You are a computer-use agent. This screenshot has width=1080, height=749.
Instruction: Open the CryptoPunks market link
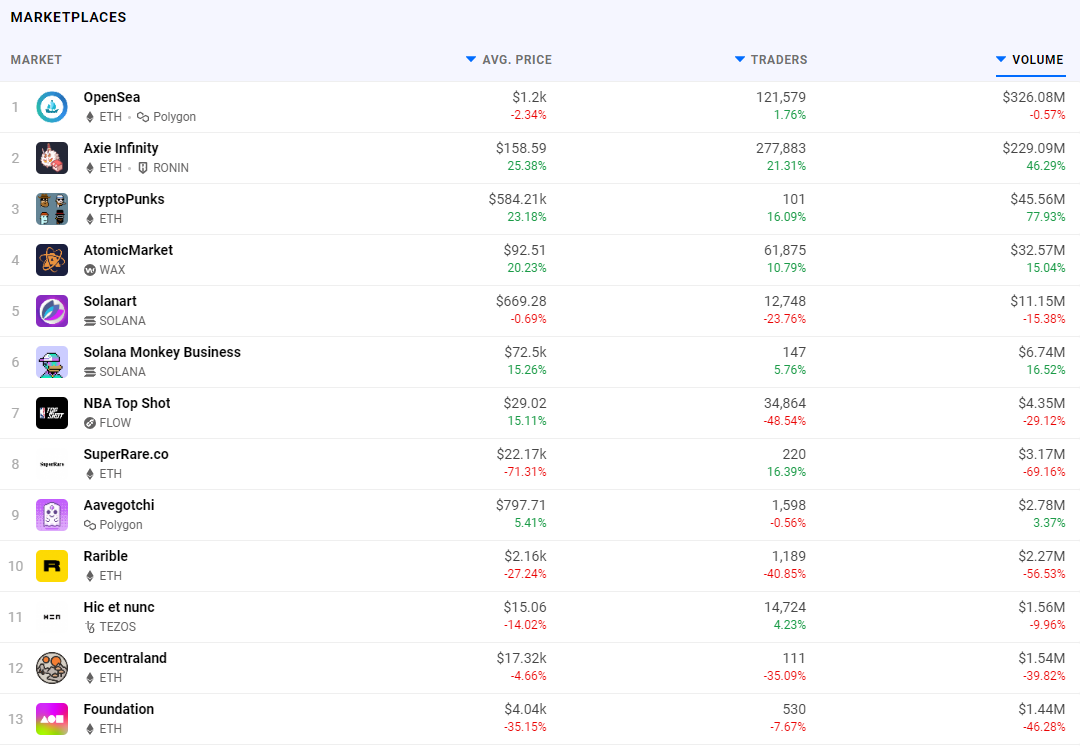point(124,199)
